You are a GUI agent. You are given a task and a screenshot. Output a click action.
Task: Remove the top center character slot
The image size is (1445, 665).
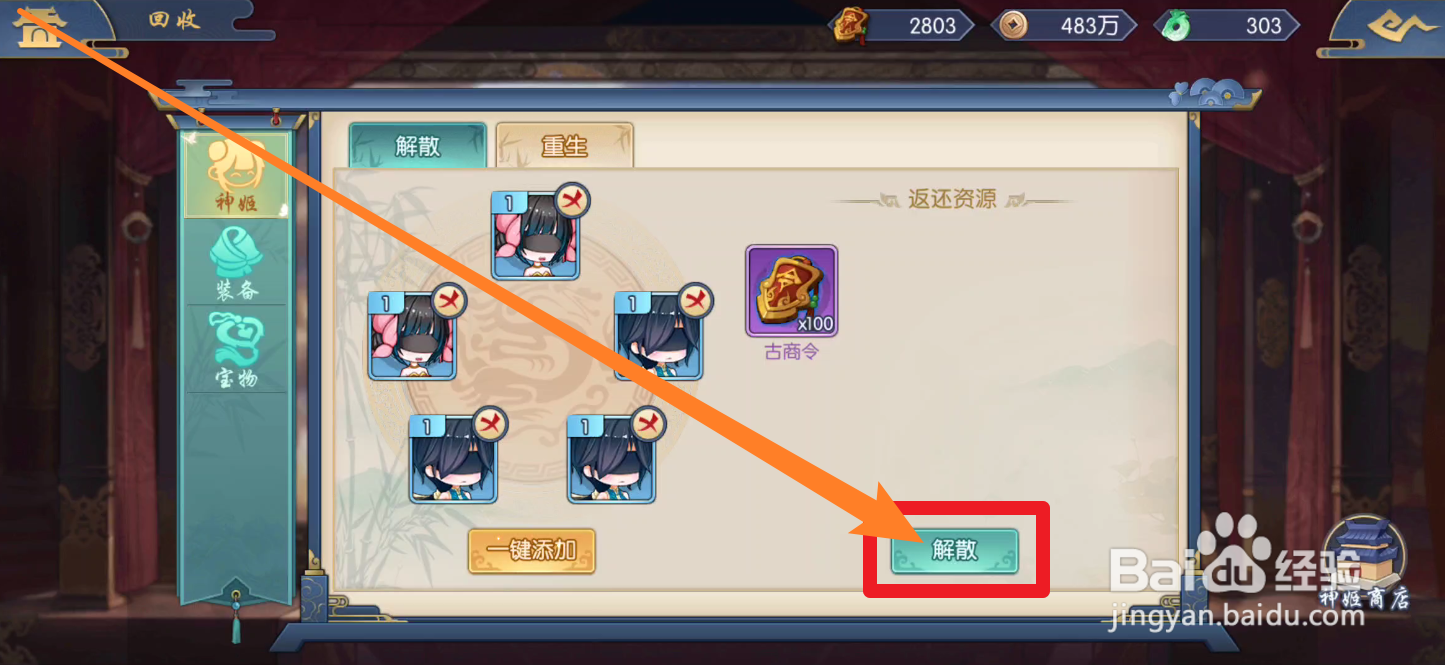click(572, 201)
